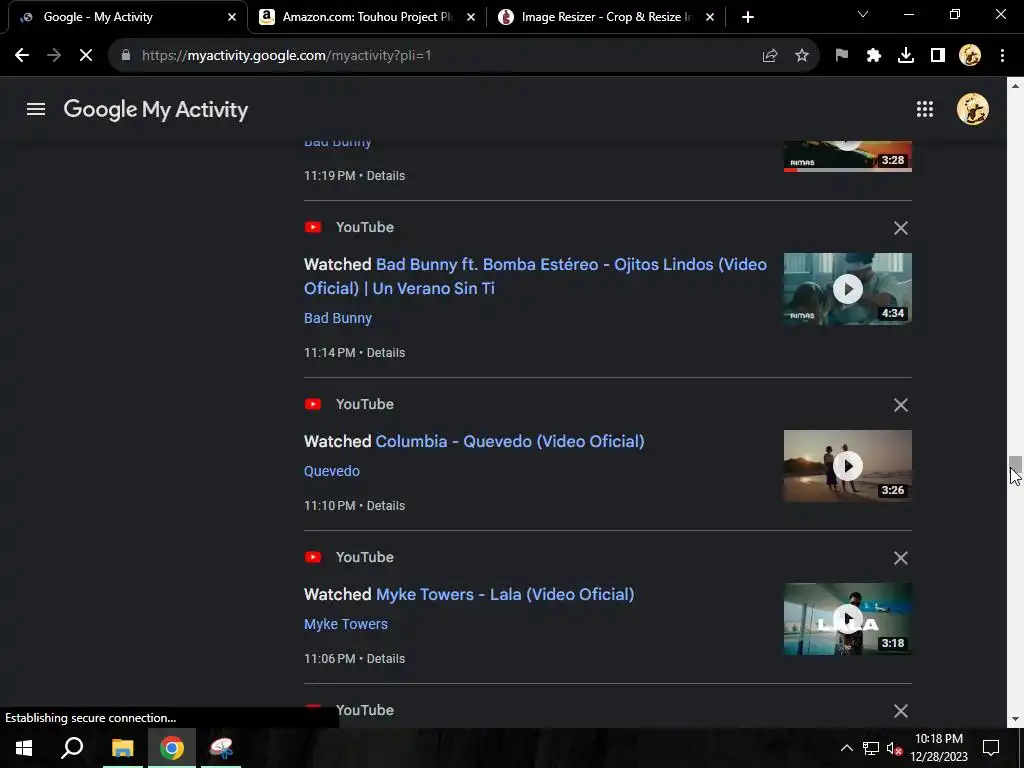Screen dimensions: 1024x768
Task: Toggle the Chrome side panel
Action: click(x=938, y=56)
